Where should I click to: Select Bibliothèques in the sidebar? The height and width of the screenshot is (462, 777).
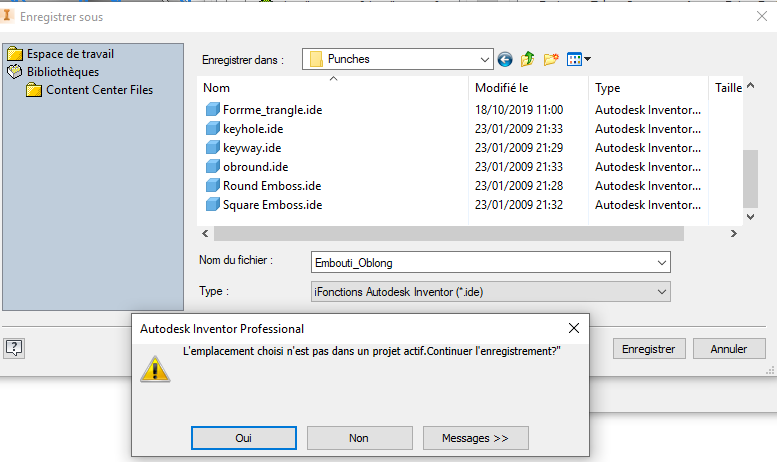[63, 72]
